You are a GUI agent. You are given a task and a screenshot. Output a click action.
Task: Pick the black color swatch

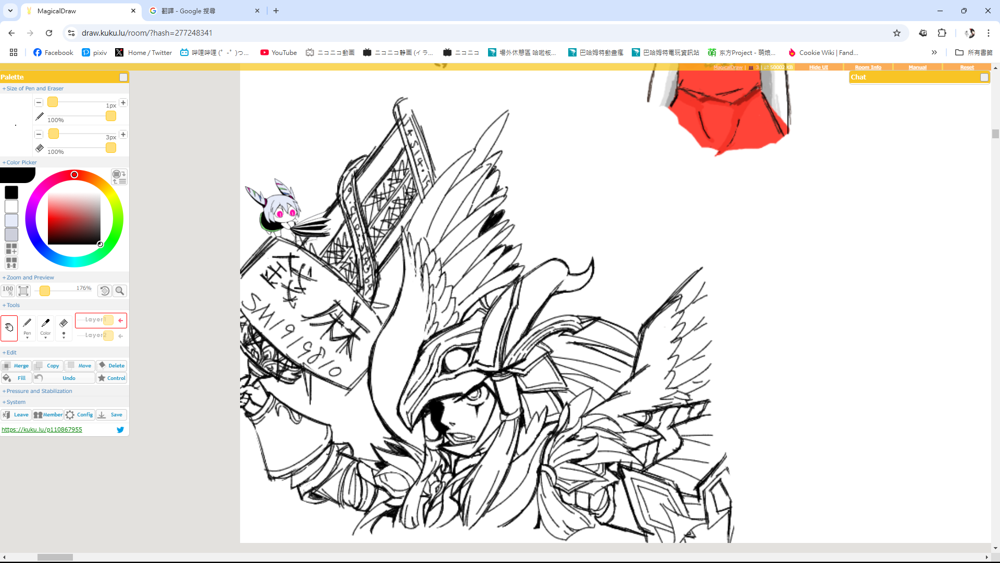coord(11,193)
